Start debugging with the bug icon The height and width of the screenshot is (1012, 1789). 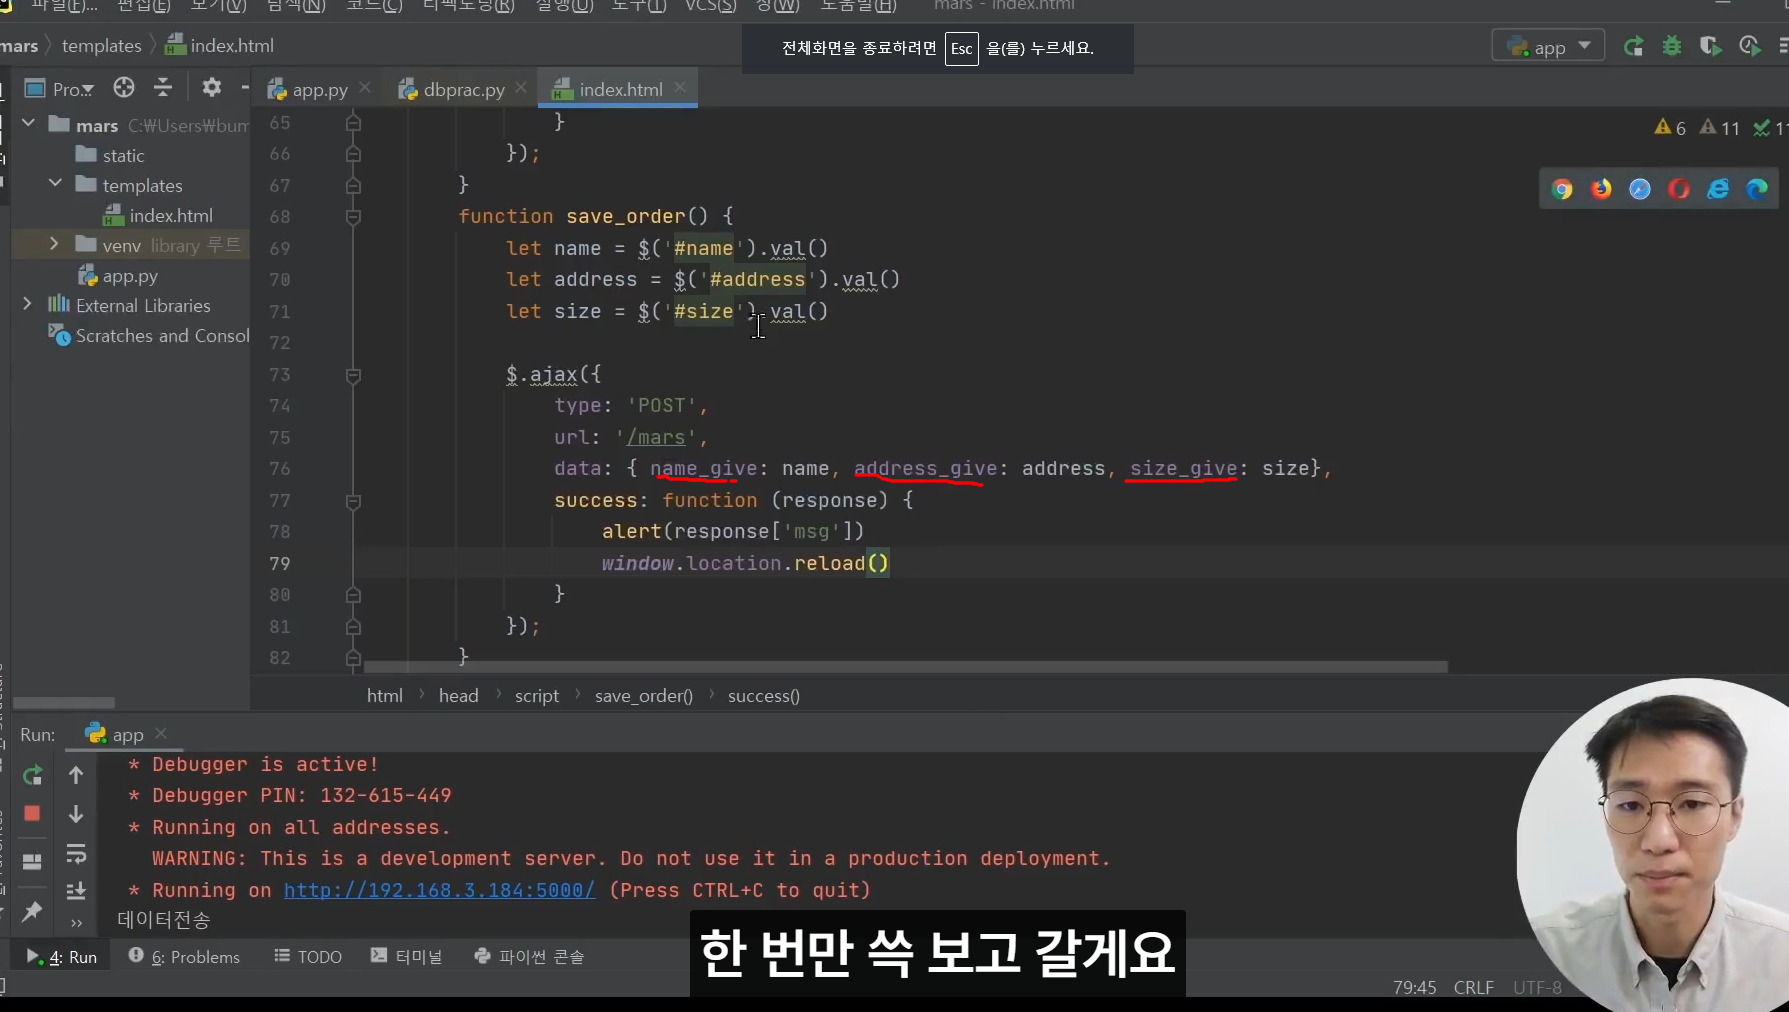pos(1672,47)
